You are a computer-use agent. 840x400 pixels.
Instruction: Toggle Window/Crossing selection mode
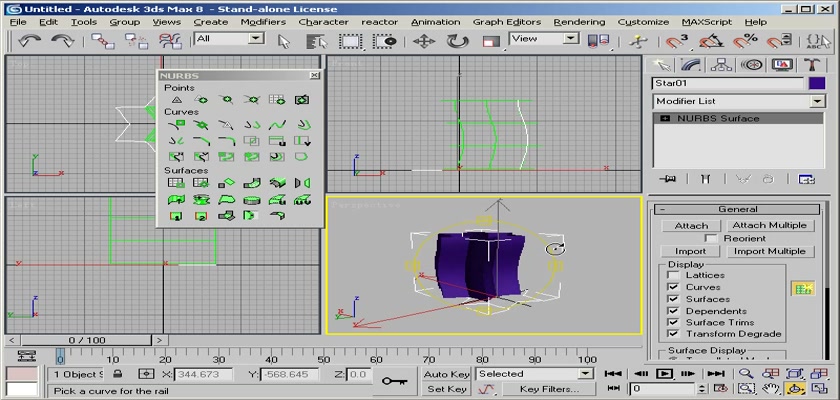385,41
